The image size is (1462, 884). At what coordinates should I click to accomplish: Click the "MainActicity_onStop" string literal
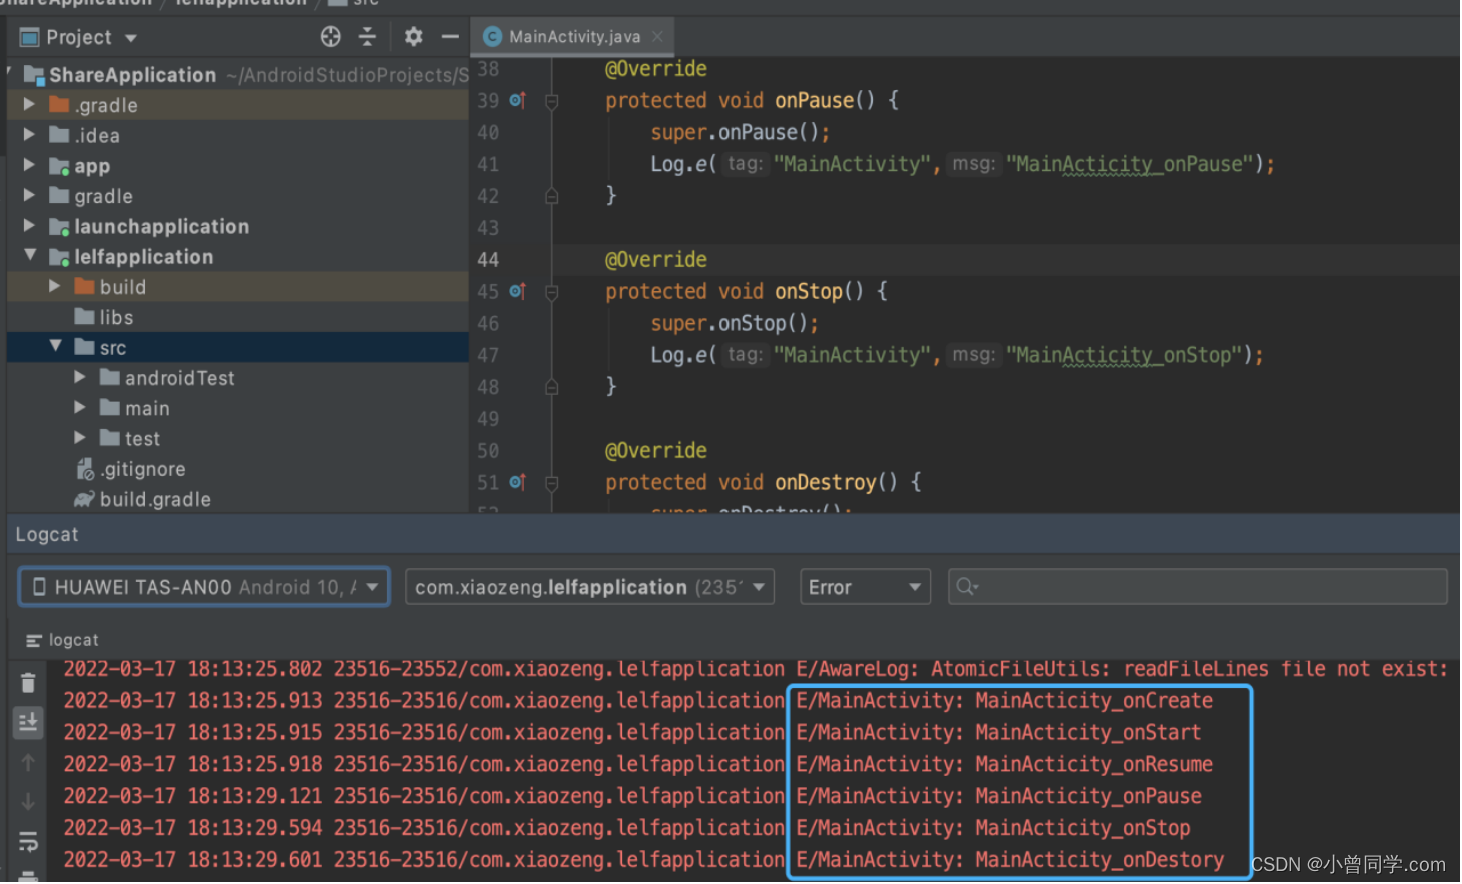pos(1124,355)
